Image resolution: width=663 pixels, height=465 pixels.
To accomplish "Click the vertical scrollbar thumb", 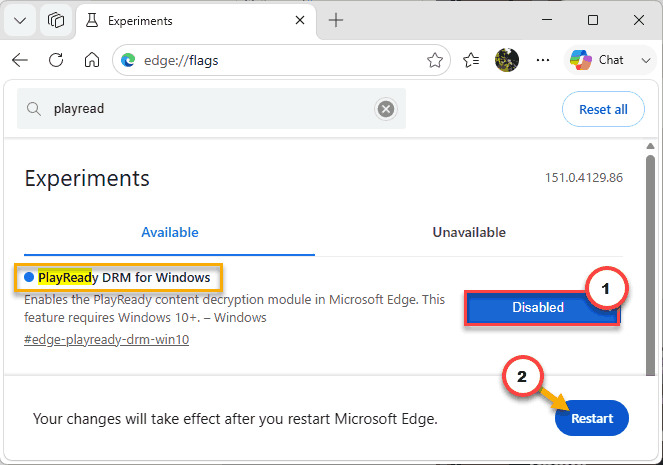I will coord(650,265).
